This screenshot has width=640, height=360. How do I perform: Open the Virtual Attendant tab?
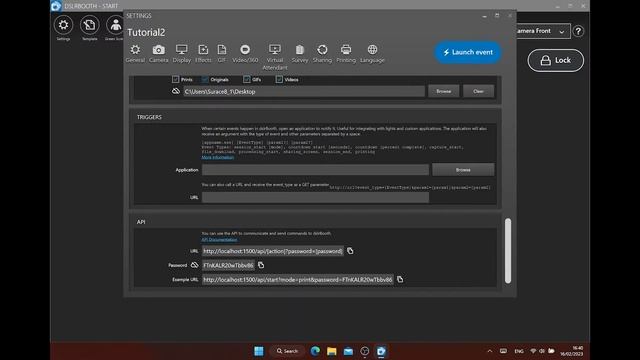click(275, 57)
